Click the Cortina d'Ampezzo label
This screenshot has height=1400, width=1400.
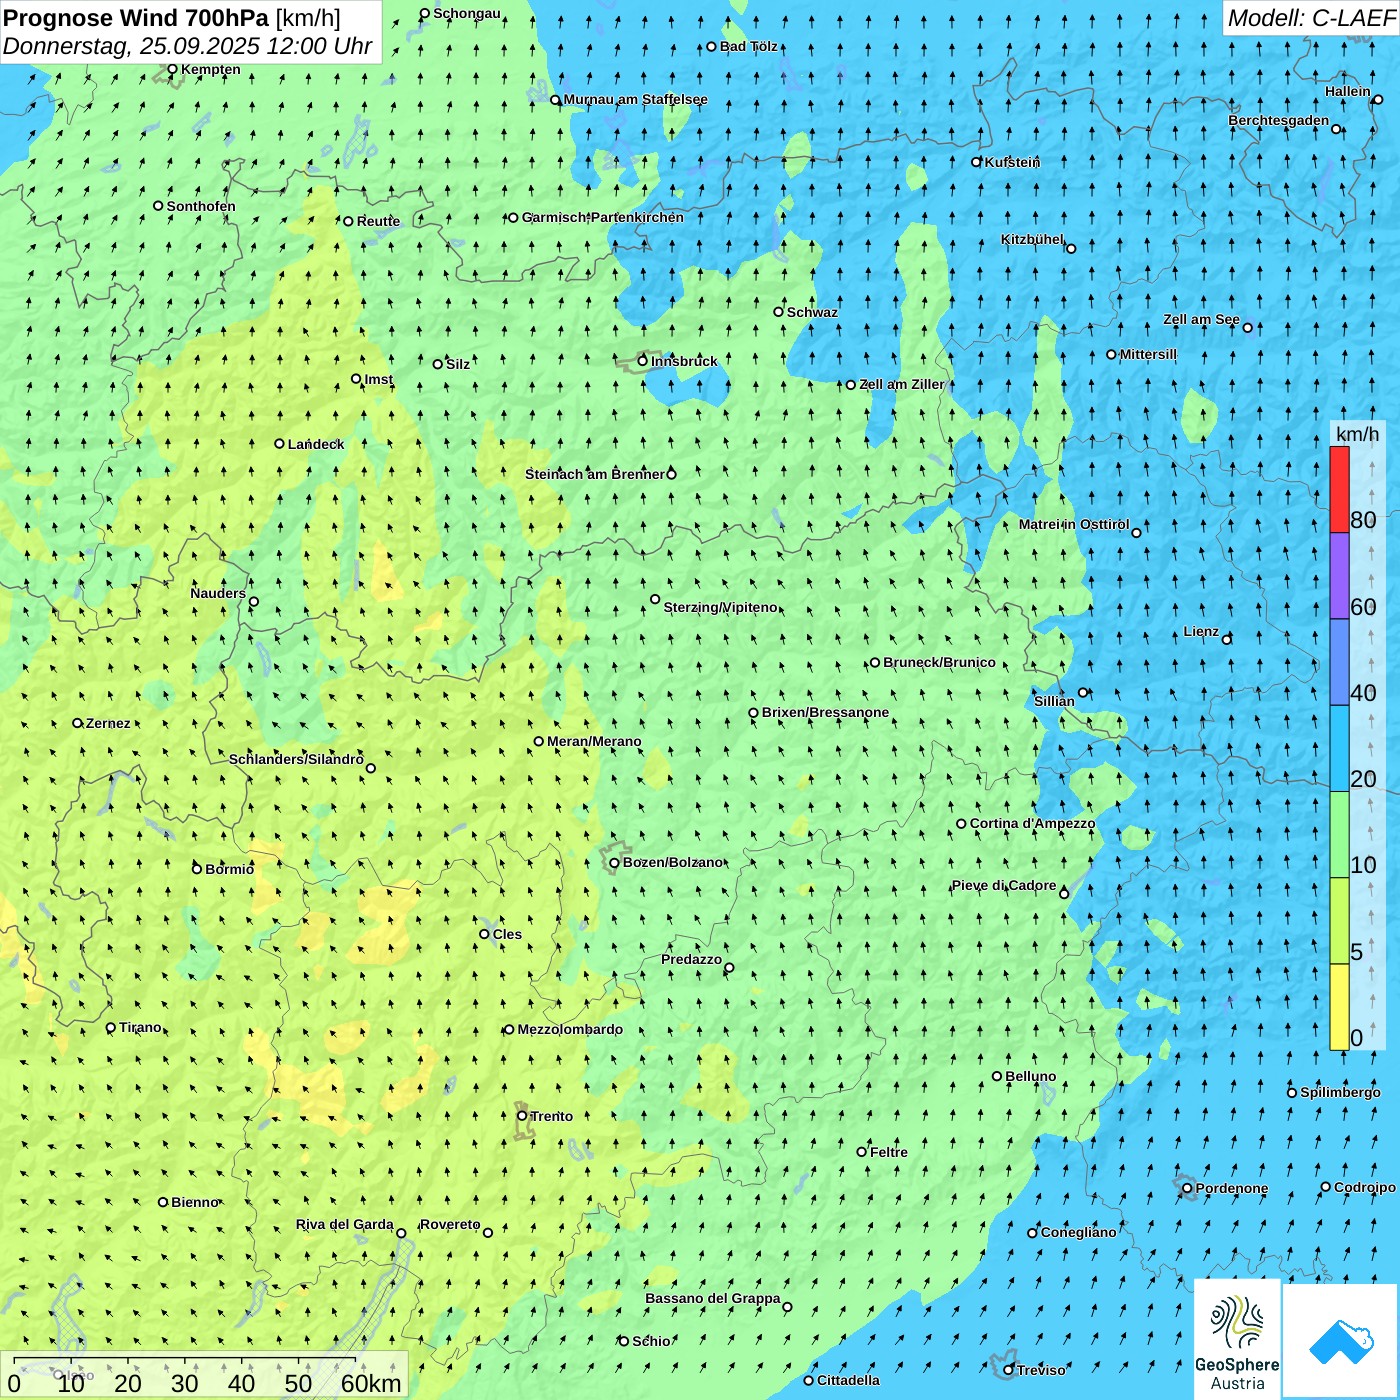tap(1032, 824)
